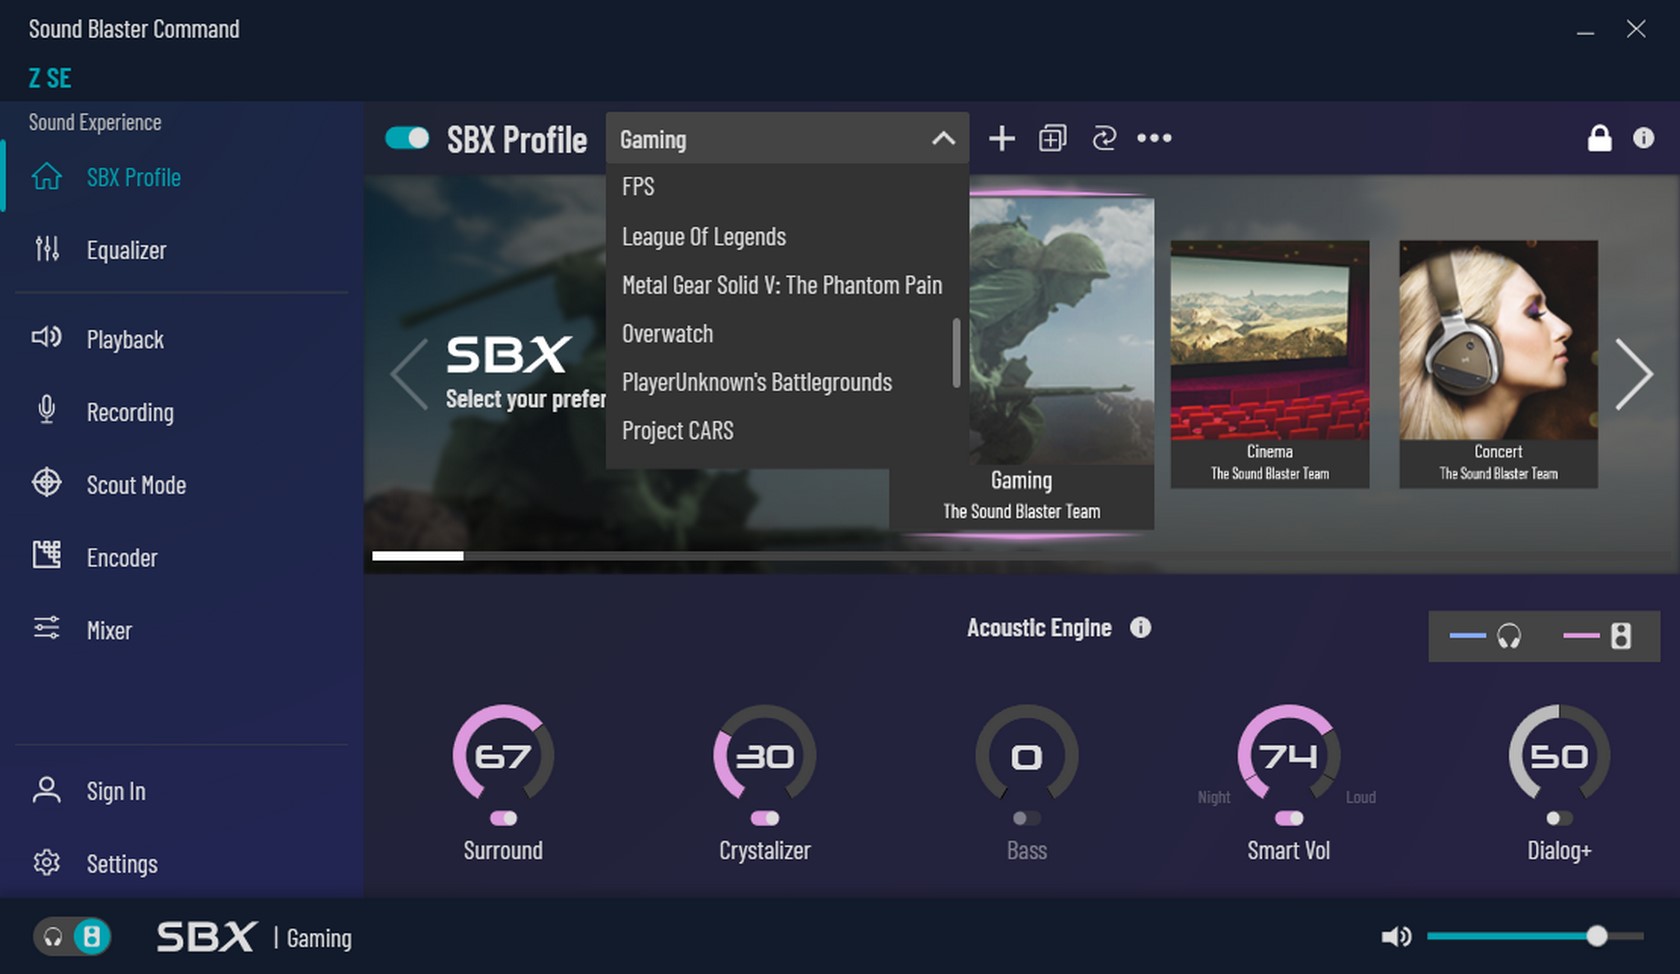Click the Mixer icon in the sidebar
This screenshot has width=1680, height=974.
[47, 628]
